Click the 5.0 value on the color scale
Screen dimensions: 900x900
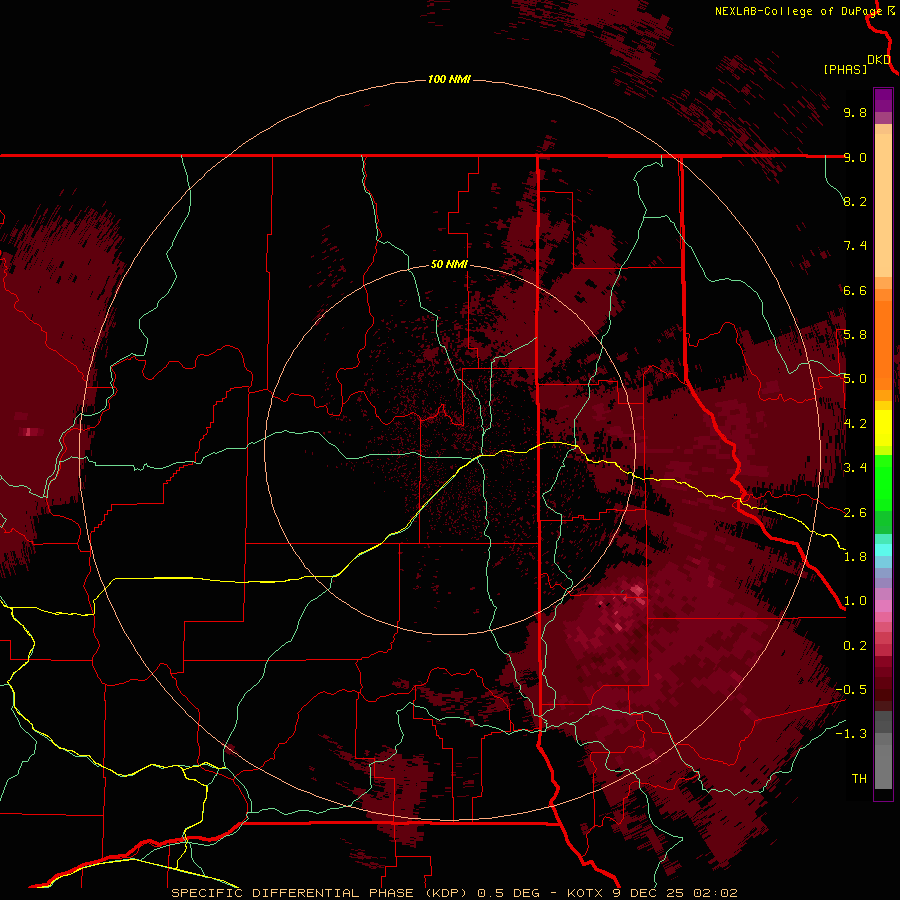click(x=855, y=379)
